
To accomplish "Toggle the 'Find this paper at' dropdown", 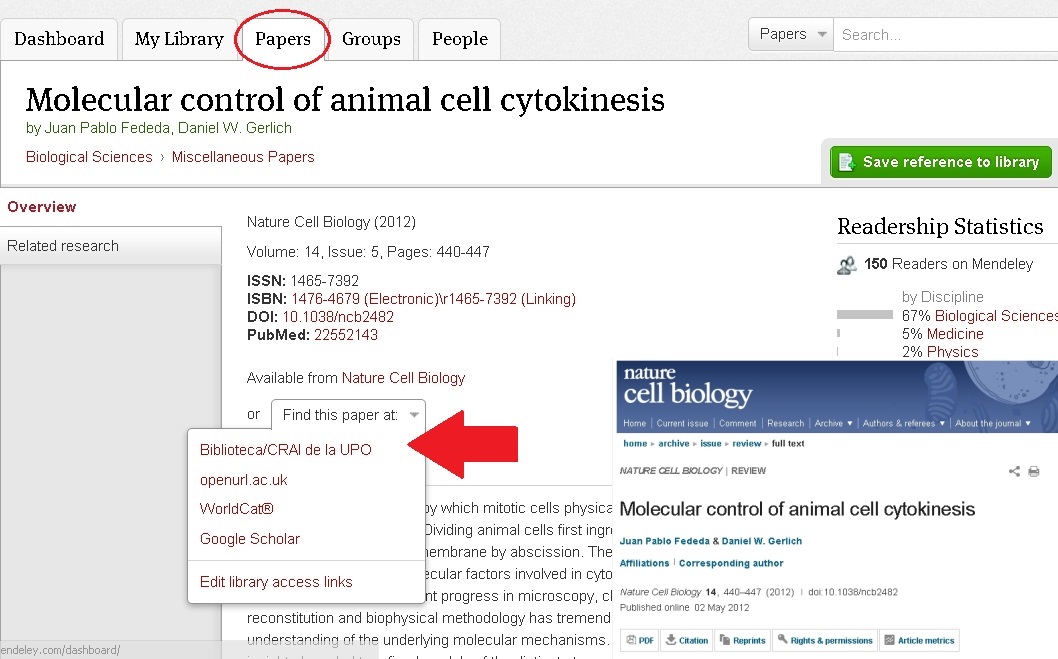I will tap(349, 414).
